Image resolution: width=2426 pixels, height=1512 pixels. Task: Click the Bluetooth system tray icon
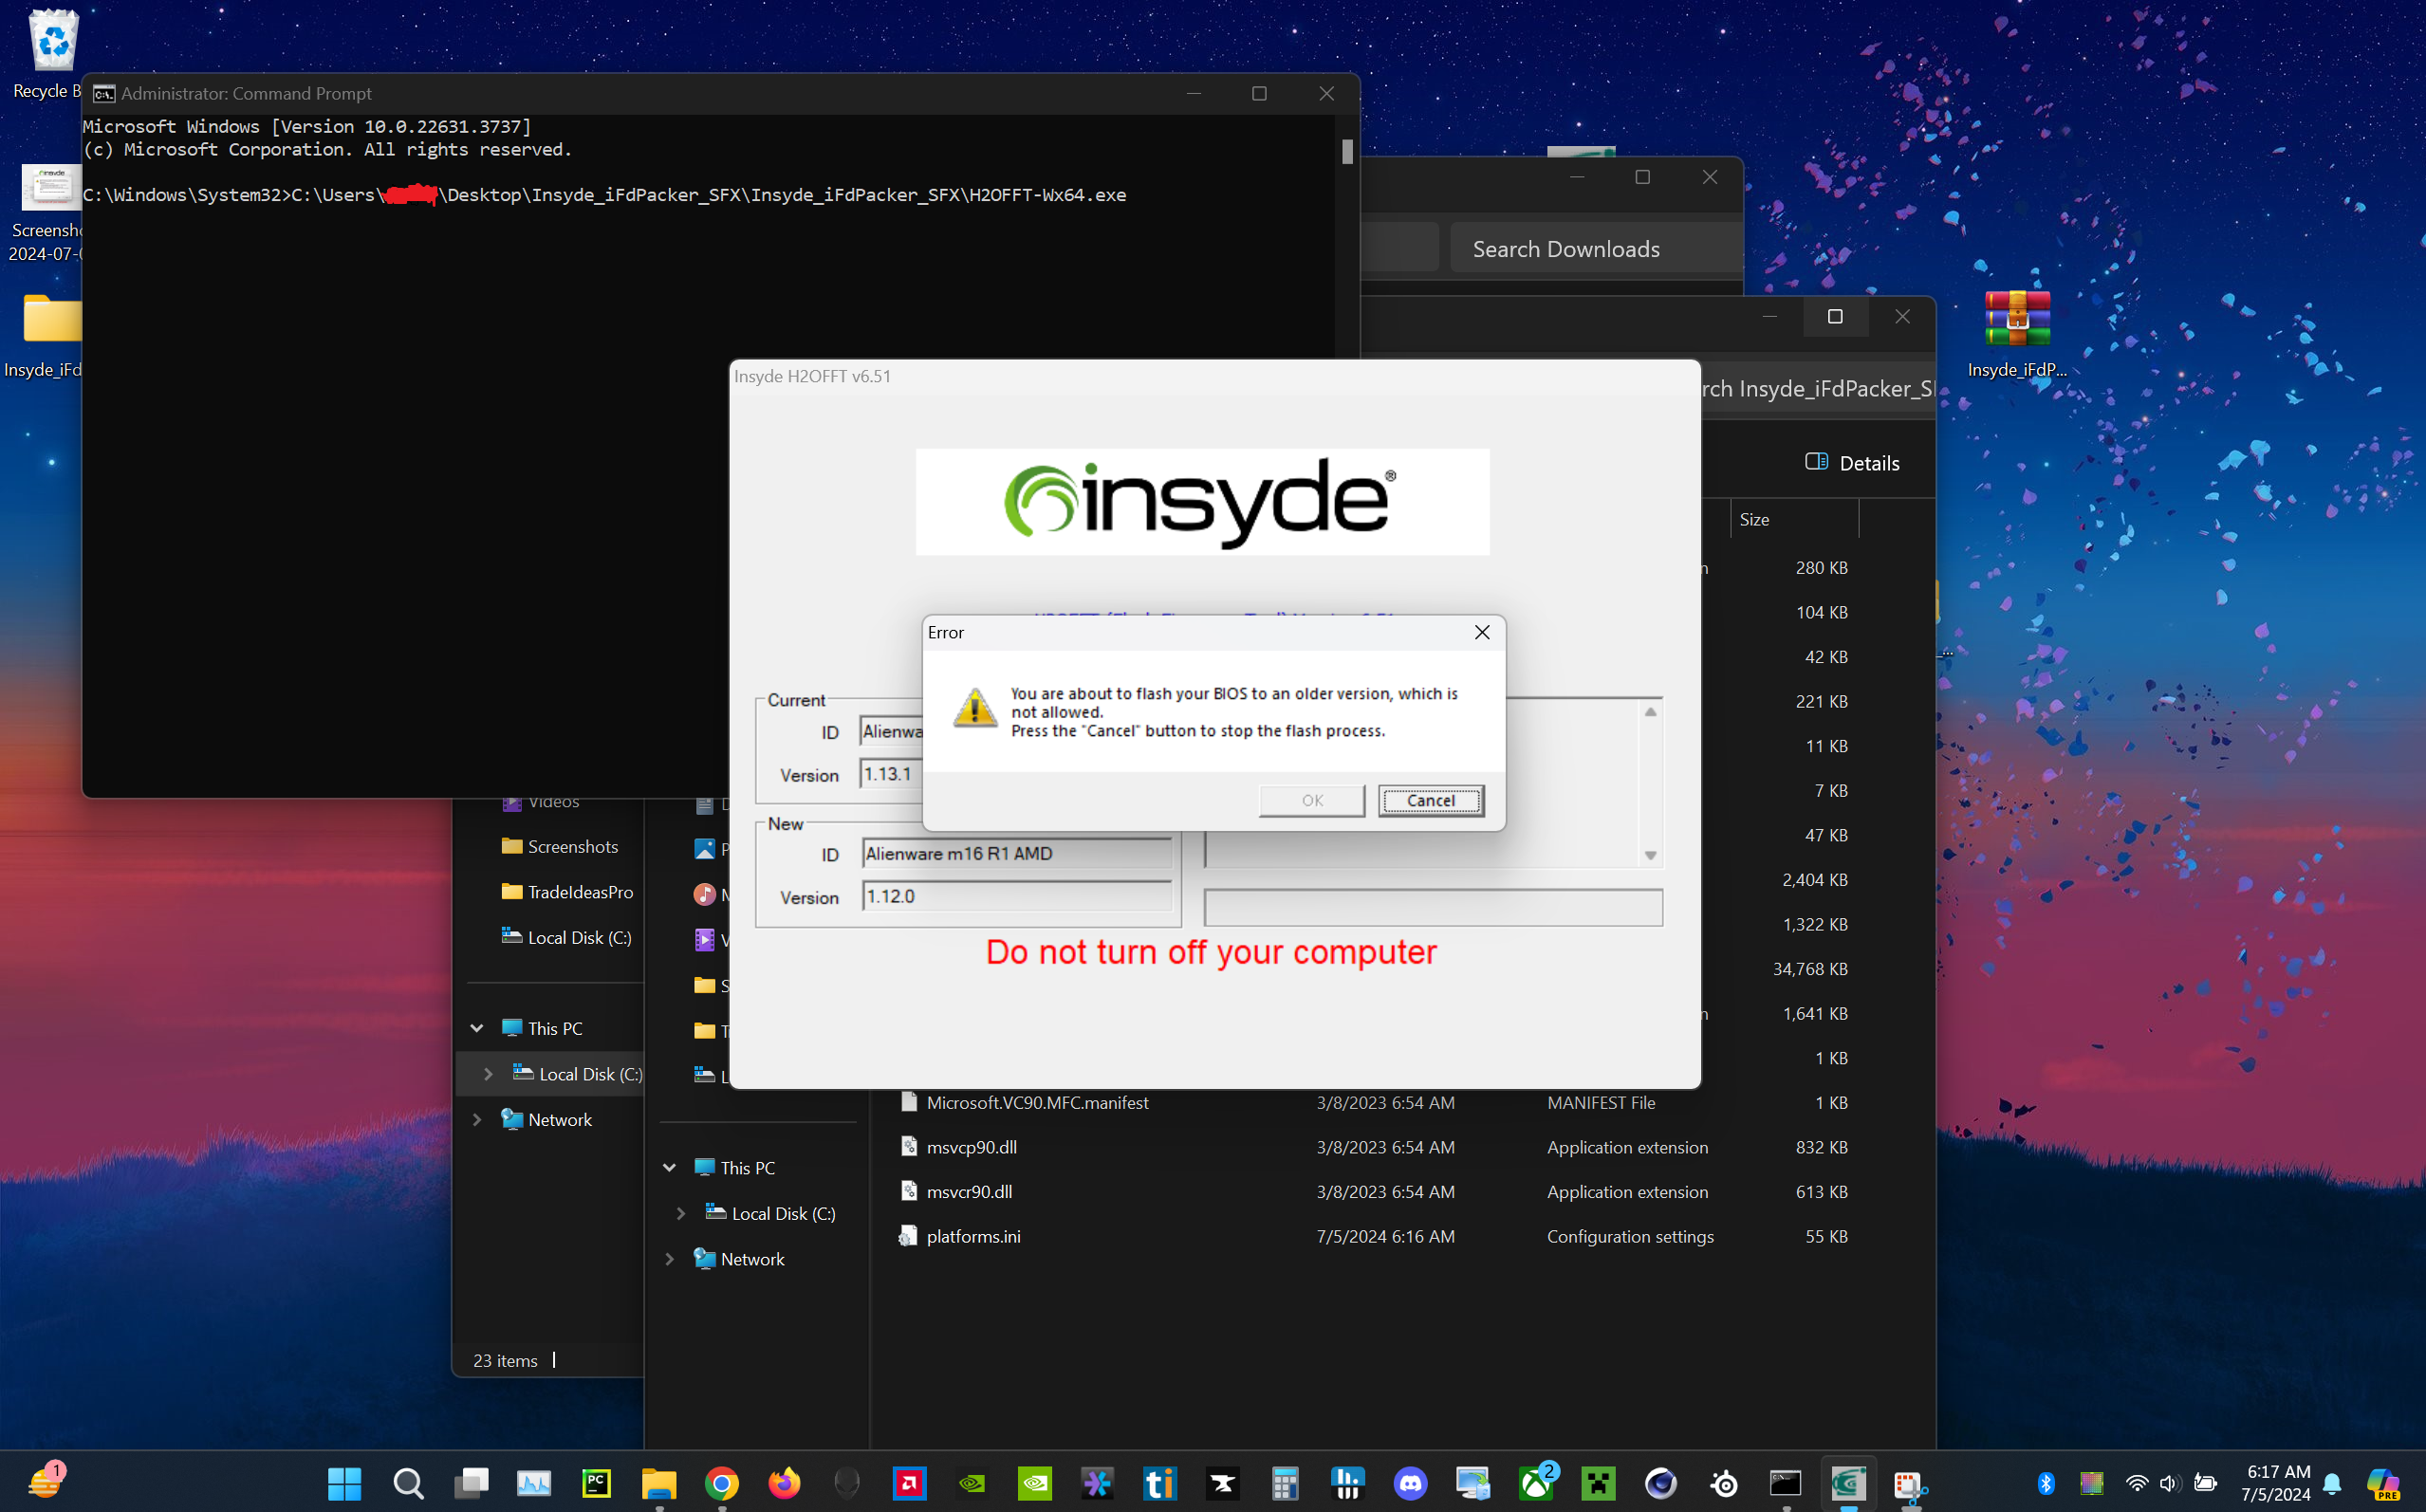coord(2046,1483)
